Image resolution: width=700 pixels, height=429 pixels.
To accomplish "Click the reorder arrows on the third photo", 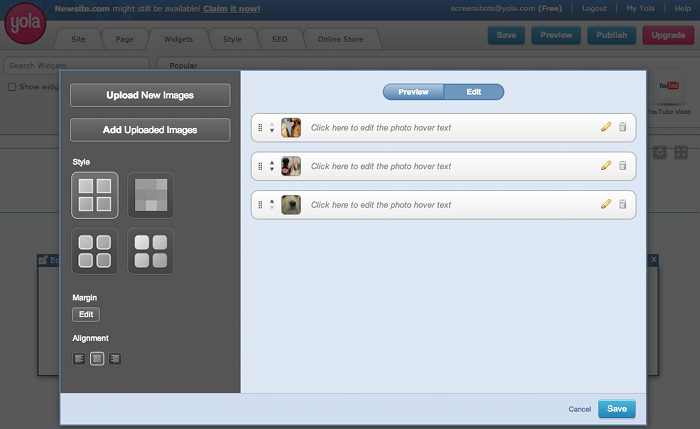I will 272,204.
